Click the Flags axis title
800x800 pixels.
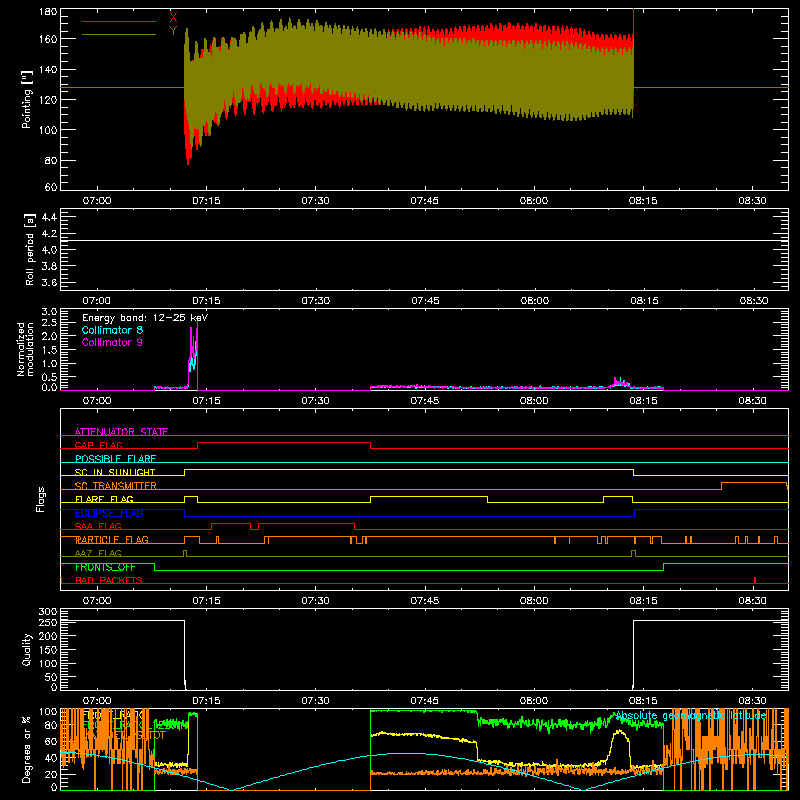pos(41,499)
